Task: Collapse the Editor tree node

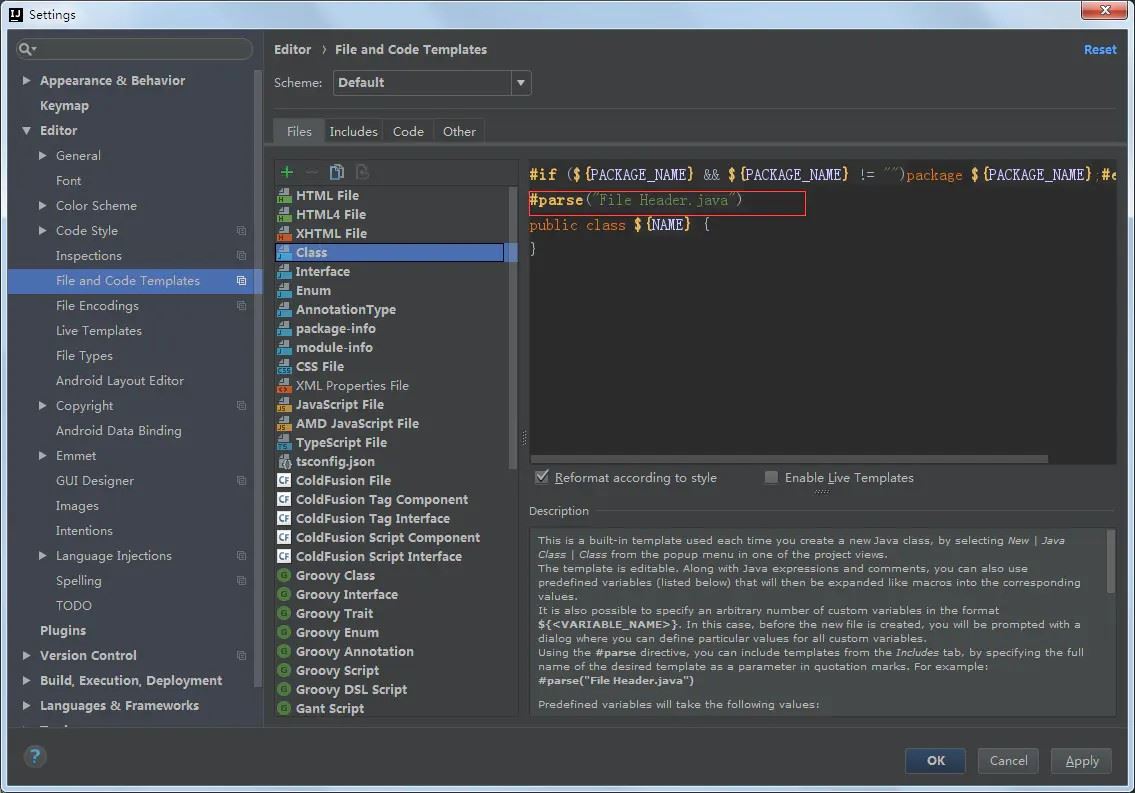Action: (27, 131)
